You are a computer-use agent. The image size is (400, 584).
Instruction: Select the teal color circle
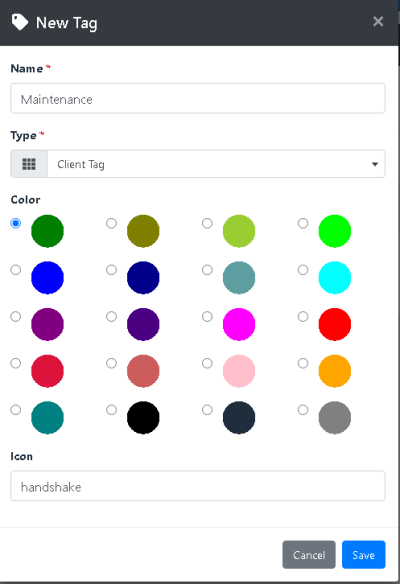[x=47, y=418]
